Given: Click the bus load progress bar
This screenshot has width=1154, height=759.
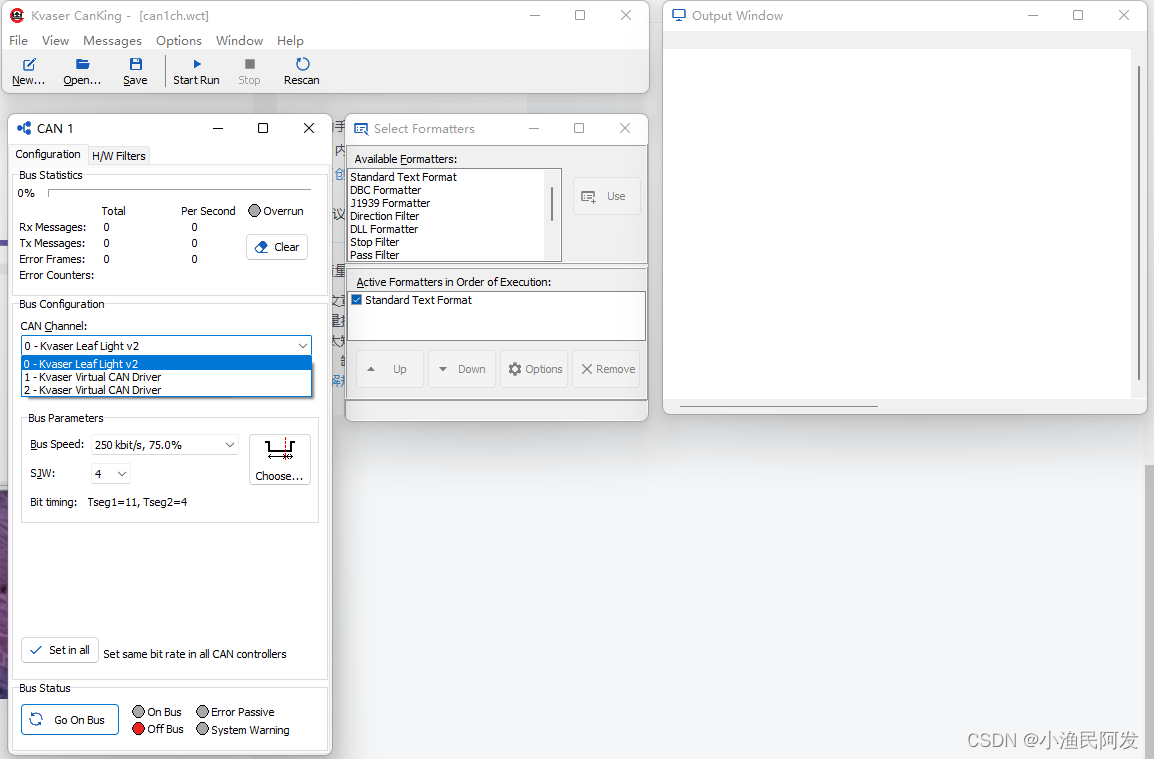Looking at the screenshot, I should click(x=180, y=192).
